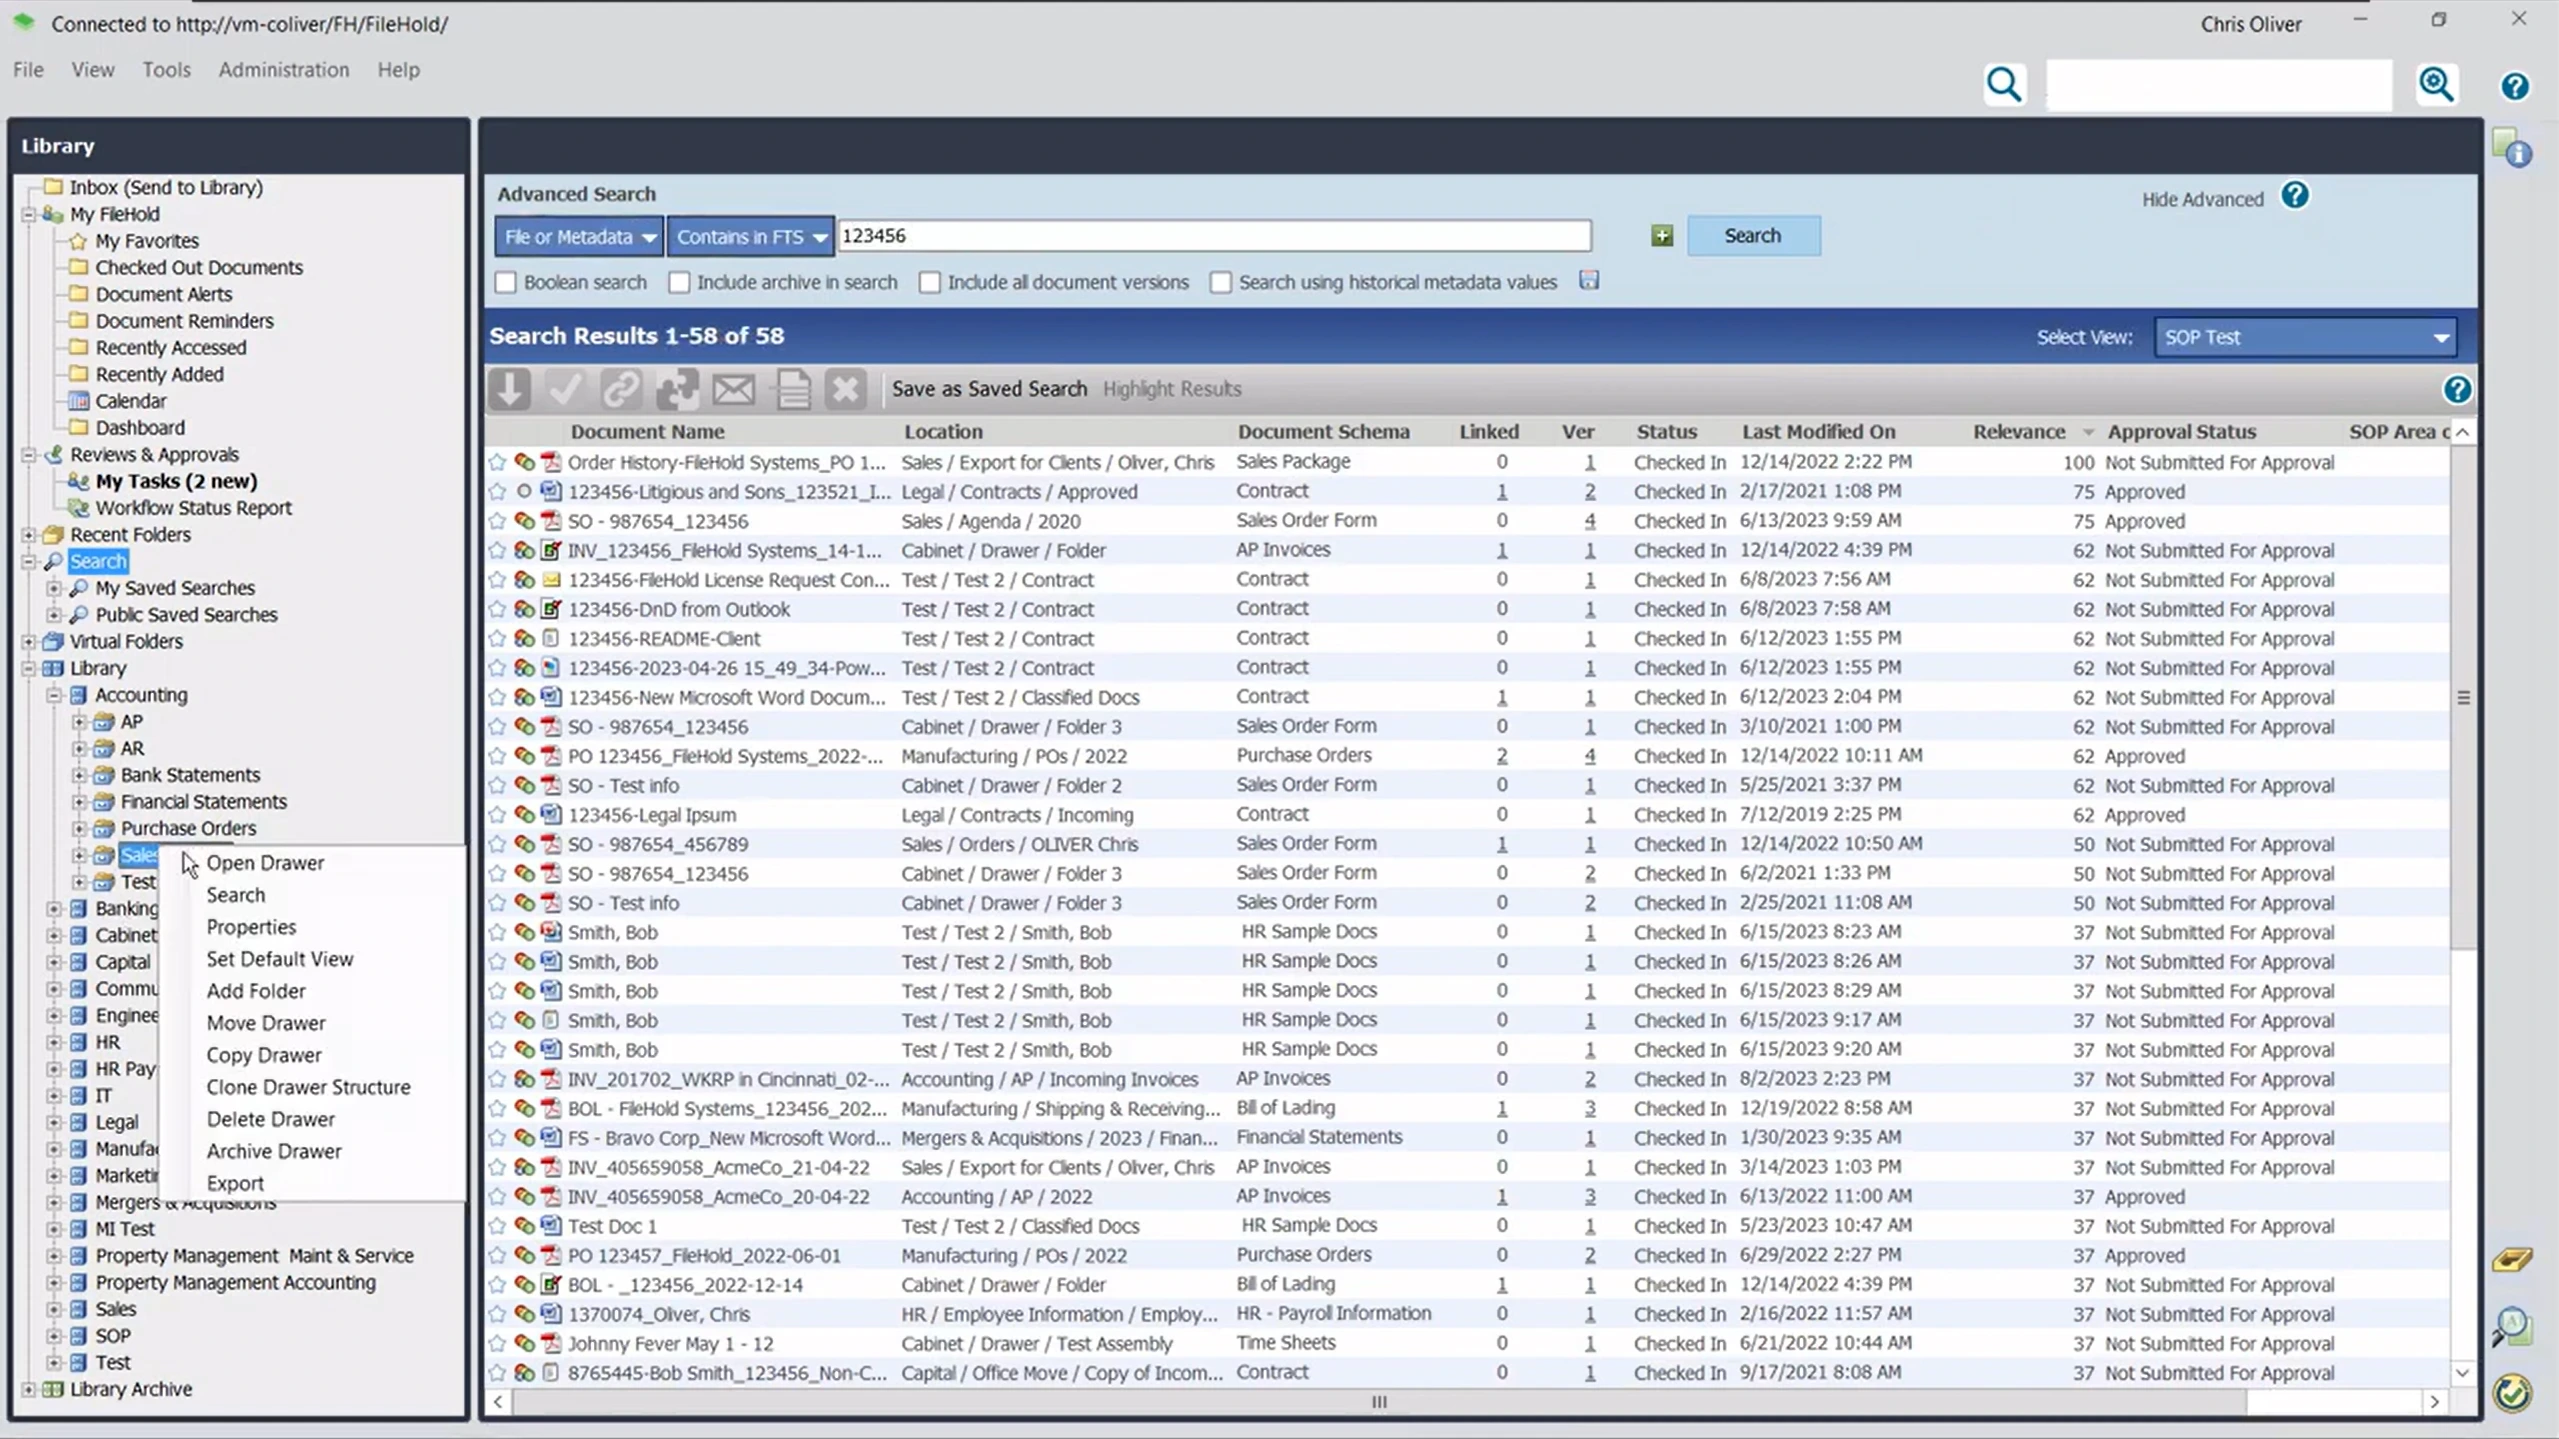Check Search using historical metadata values
The height and width of the screenshot is (1439, 2559).
pos(1221,283)
